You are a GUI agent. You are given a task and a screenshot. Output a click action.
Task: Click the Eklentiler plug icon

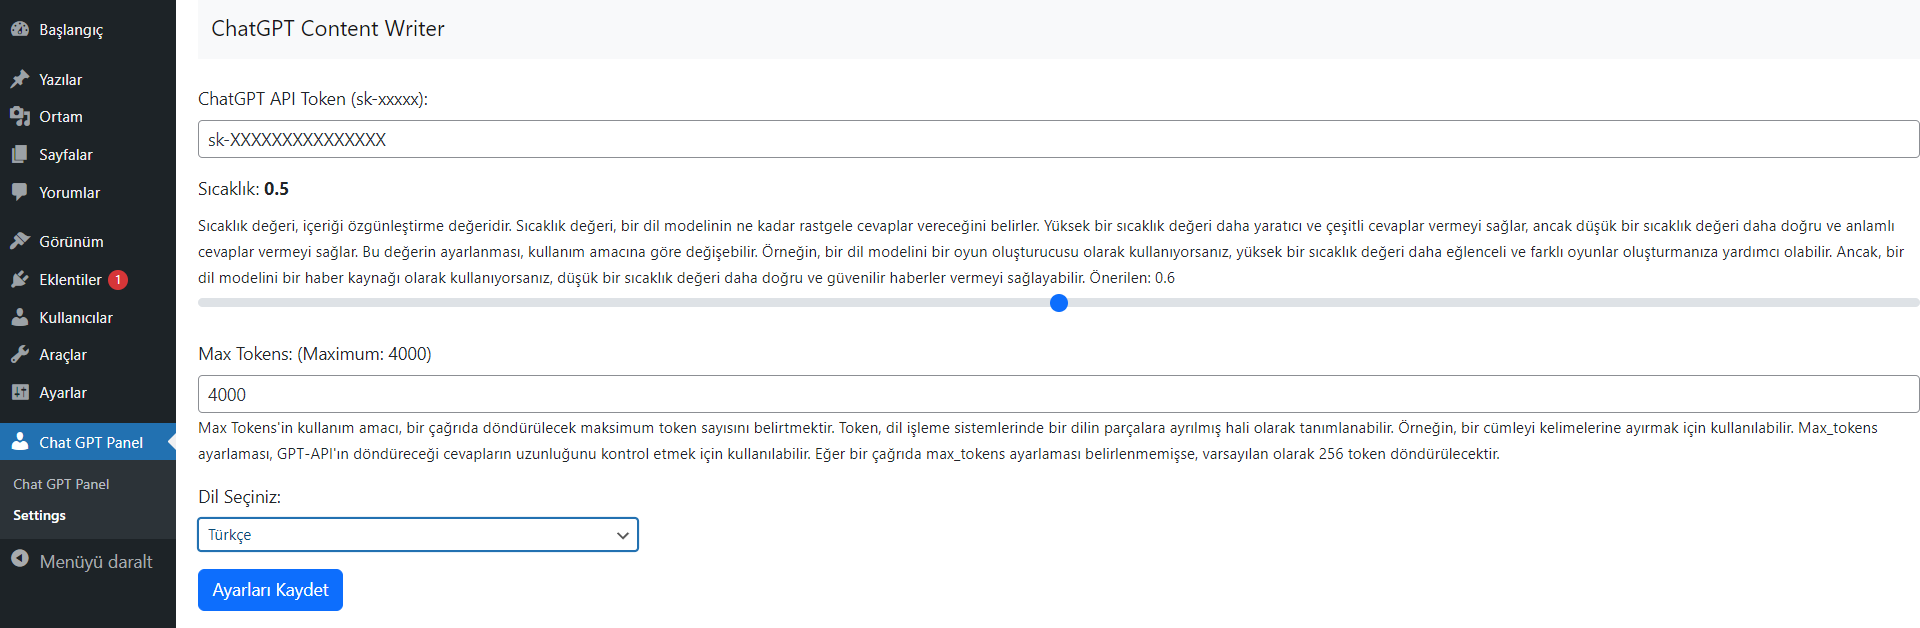click(x=20, y=279)
